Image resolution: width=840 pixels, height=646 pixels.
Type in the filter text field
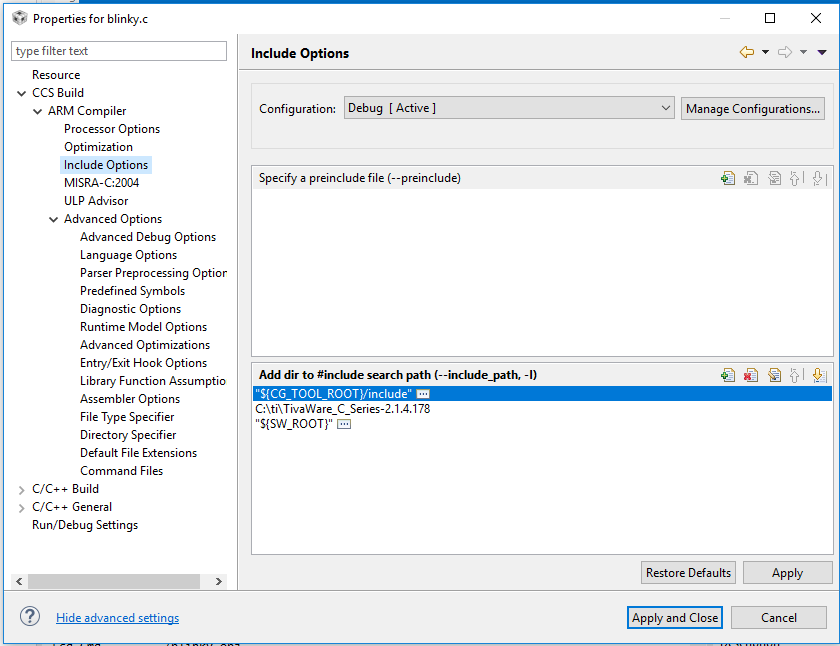point(118,51)
